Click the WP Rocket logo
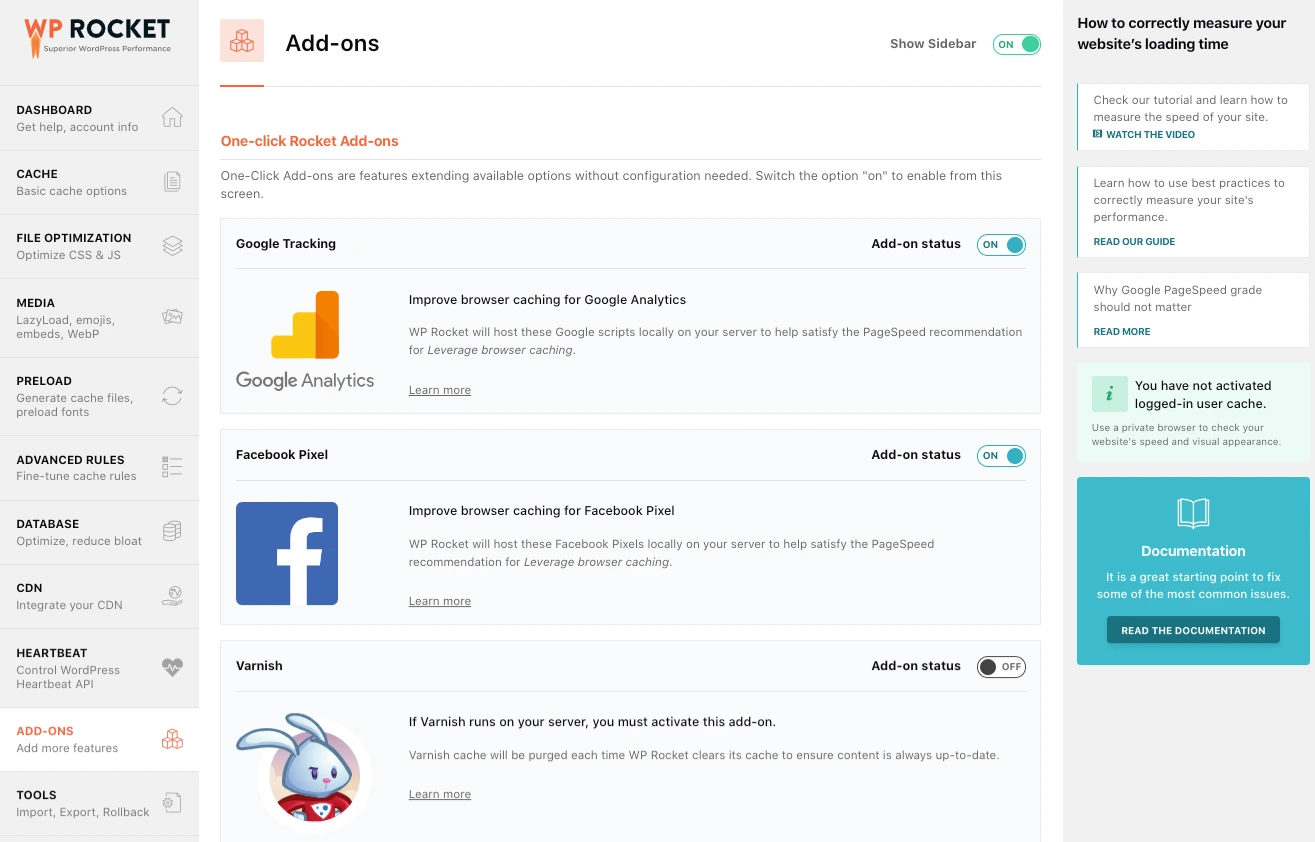Screen dimensions: 1315x842 point(98,37)
